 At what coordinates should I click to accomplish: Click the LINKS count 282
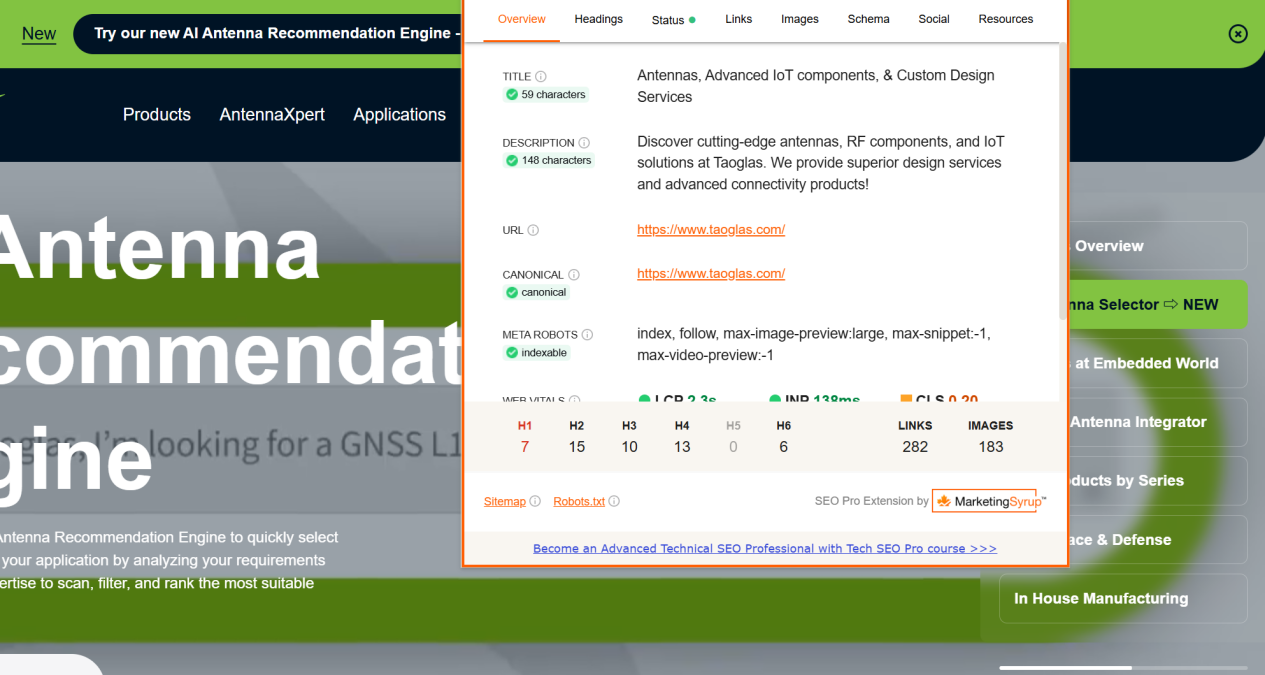pos(915,447)
